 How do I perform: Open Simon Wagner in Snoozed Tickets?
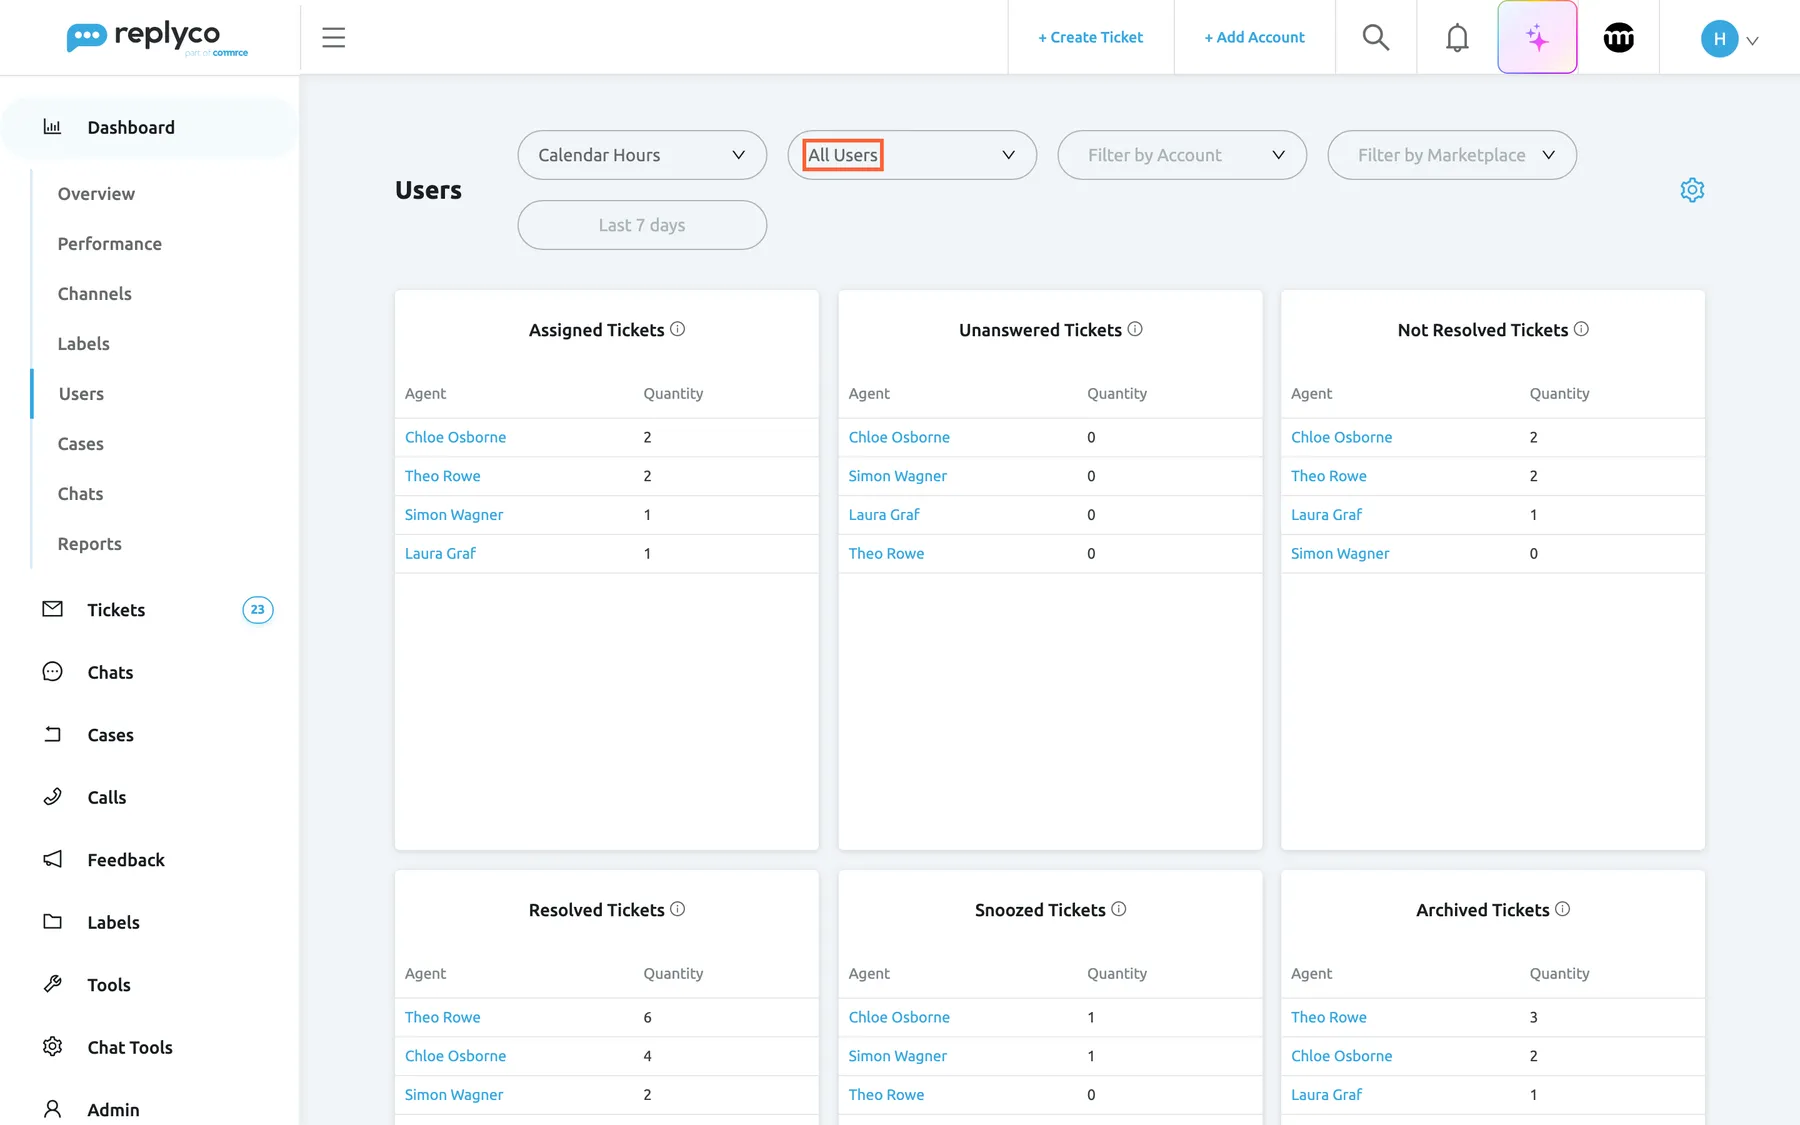(898, 1056)
